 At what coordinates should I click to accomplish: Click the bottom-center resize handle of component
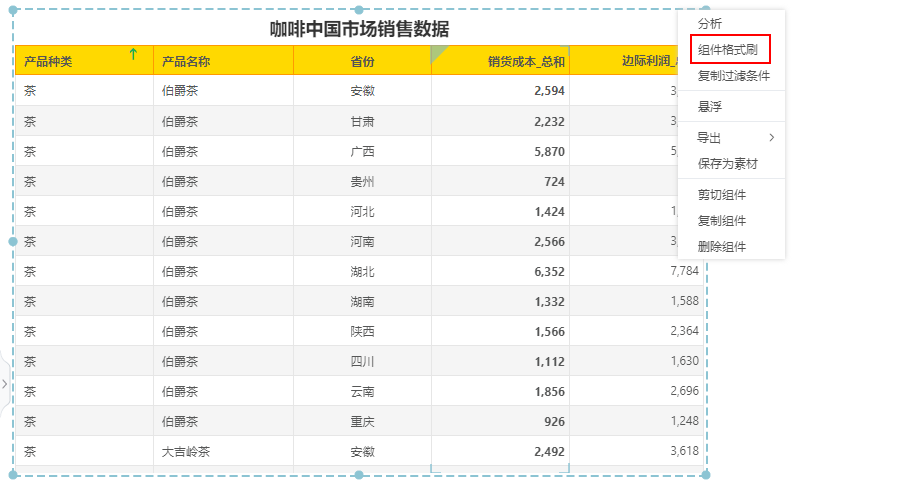pyautogui.click(x=360, y=474)
